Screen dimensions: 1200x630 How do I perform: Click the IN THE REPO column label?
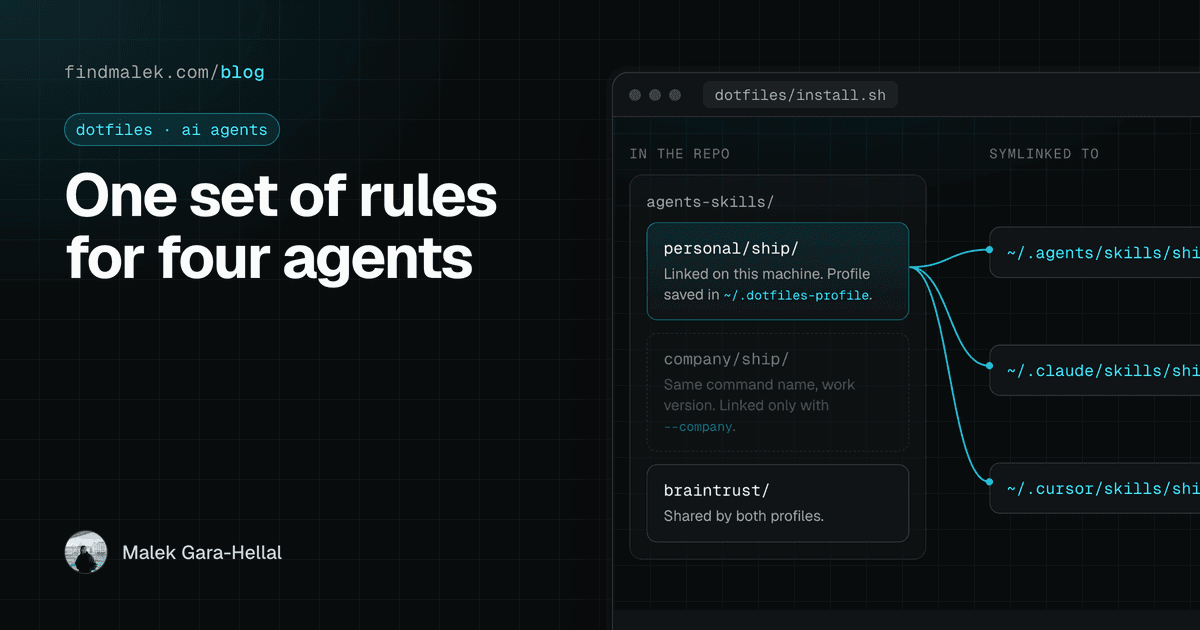(x=680, y=154)
